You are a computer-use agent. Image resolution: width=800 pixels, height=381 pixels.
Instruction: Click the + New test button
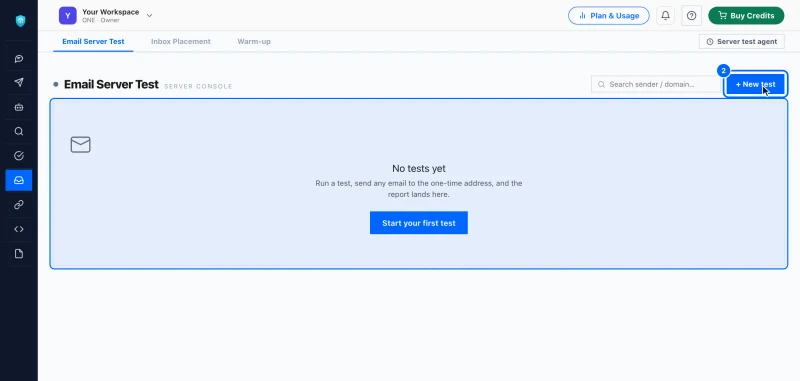pyautogui.click(x=756, y=84)
